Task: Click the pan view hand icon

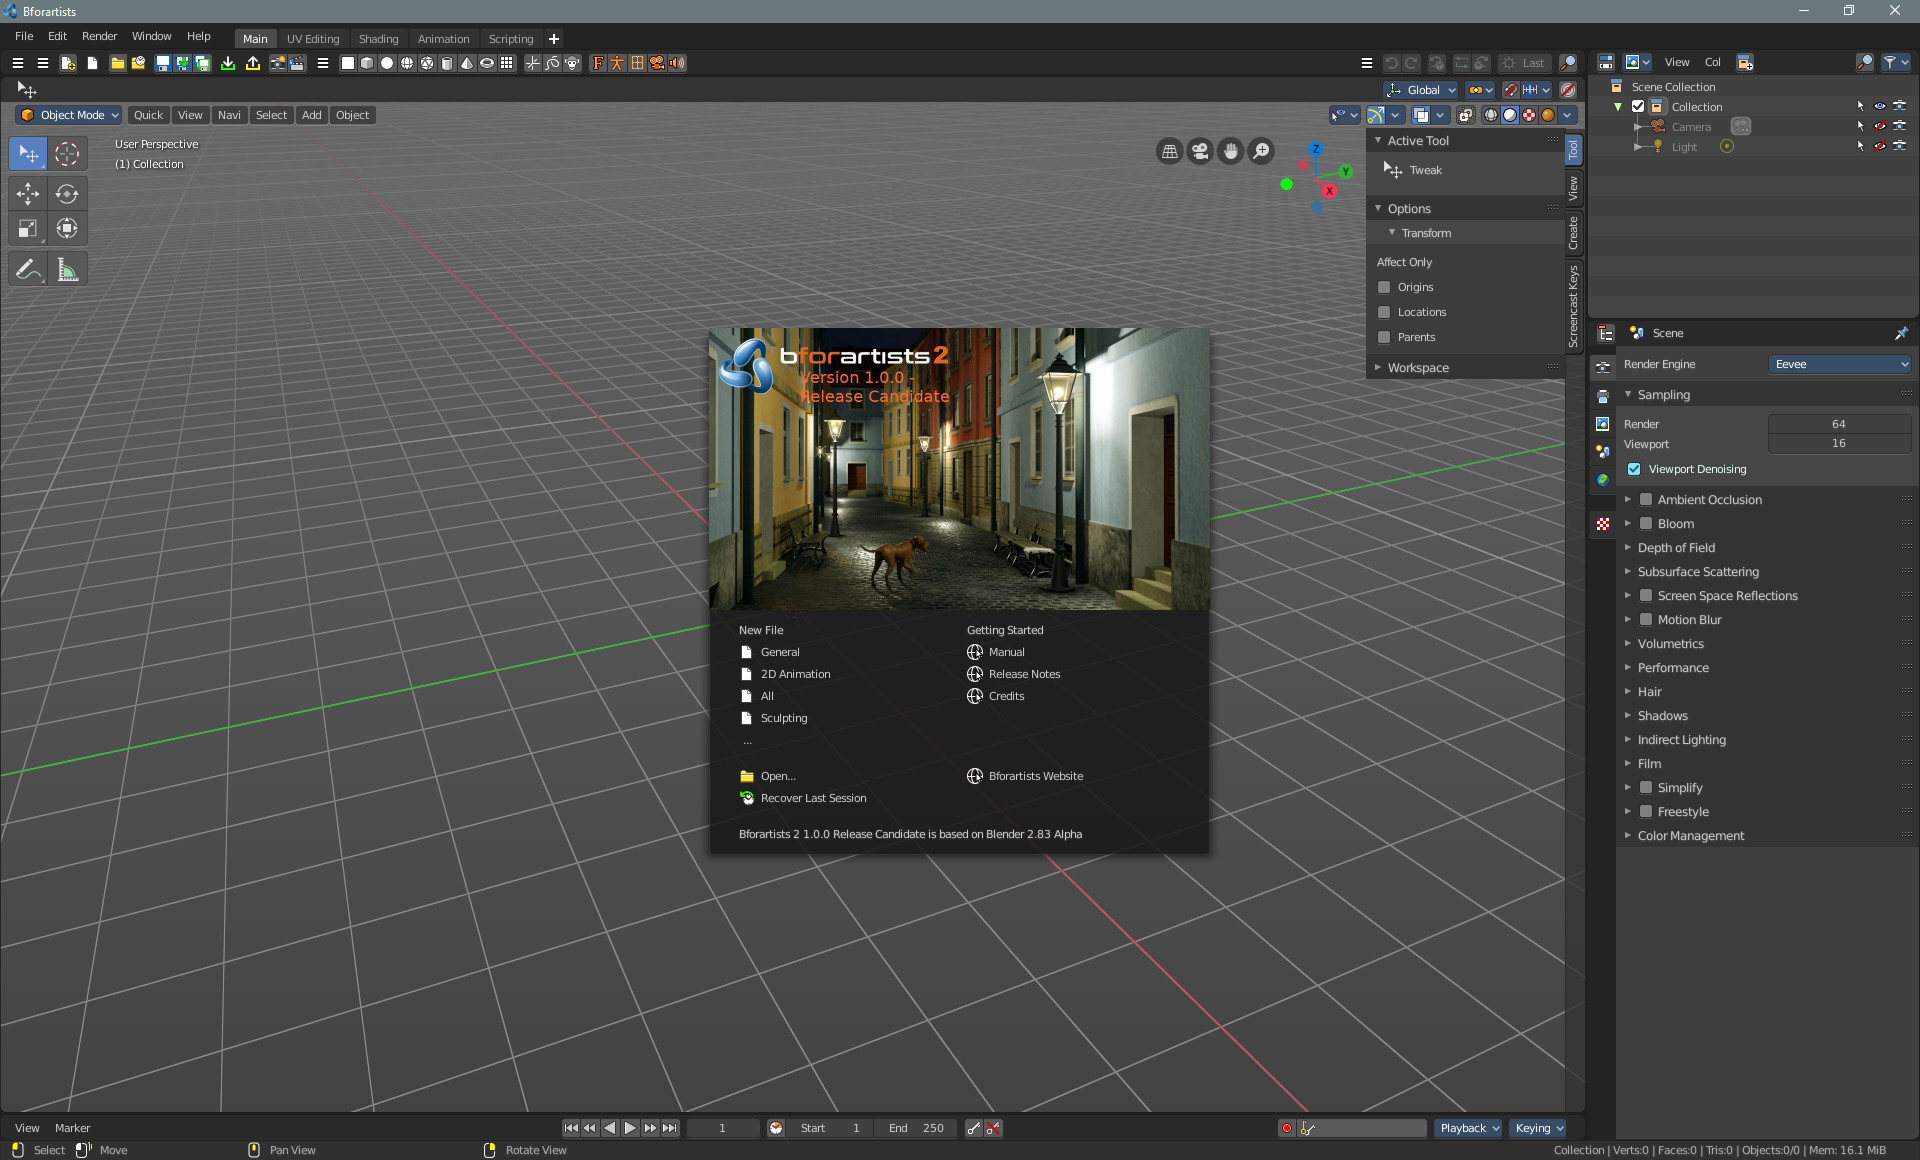Action: pos(1231,151)
